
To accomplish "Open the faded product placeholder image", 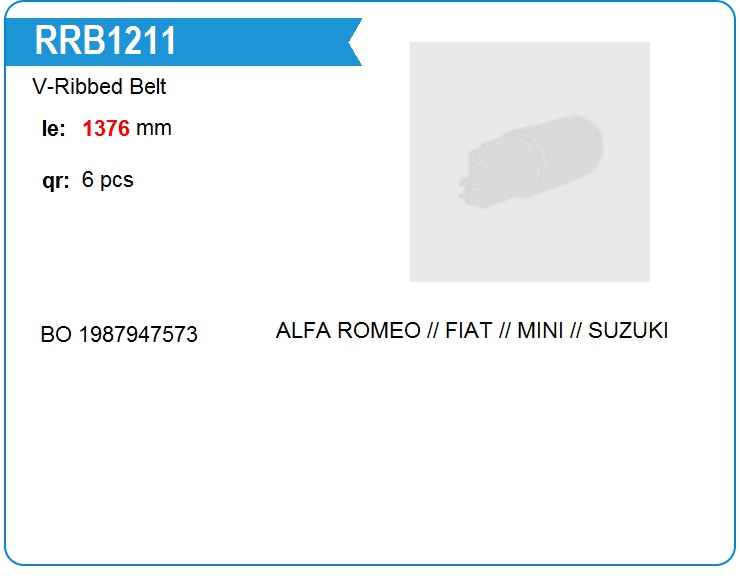I will [530, 162].
